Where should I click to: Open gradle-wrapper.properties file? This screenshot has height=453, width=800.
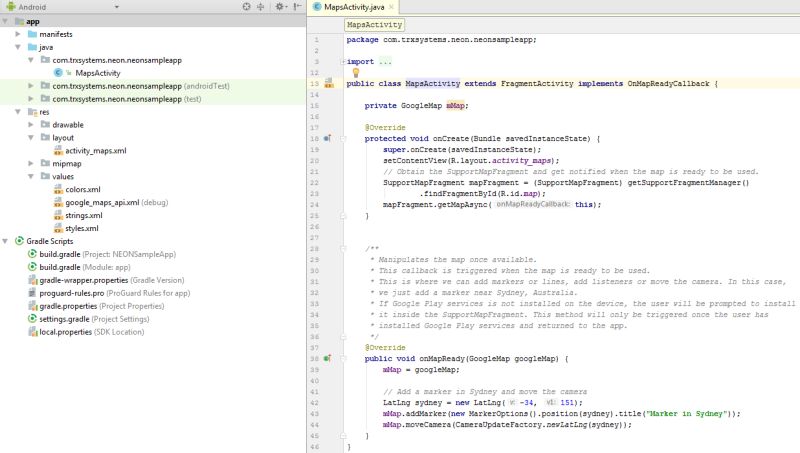112,280
